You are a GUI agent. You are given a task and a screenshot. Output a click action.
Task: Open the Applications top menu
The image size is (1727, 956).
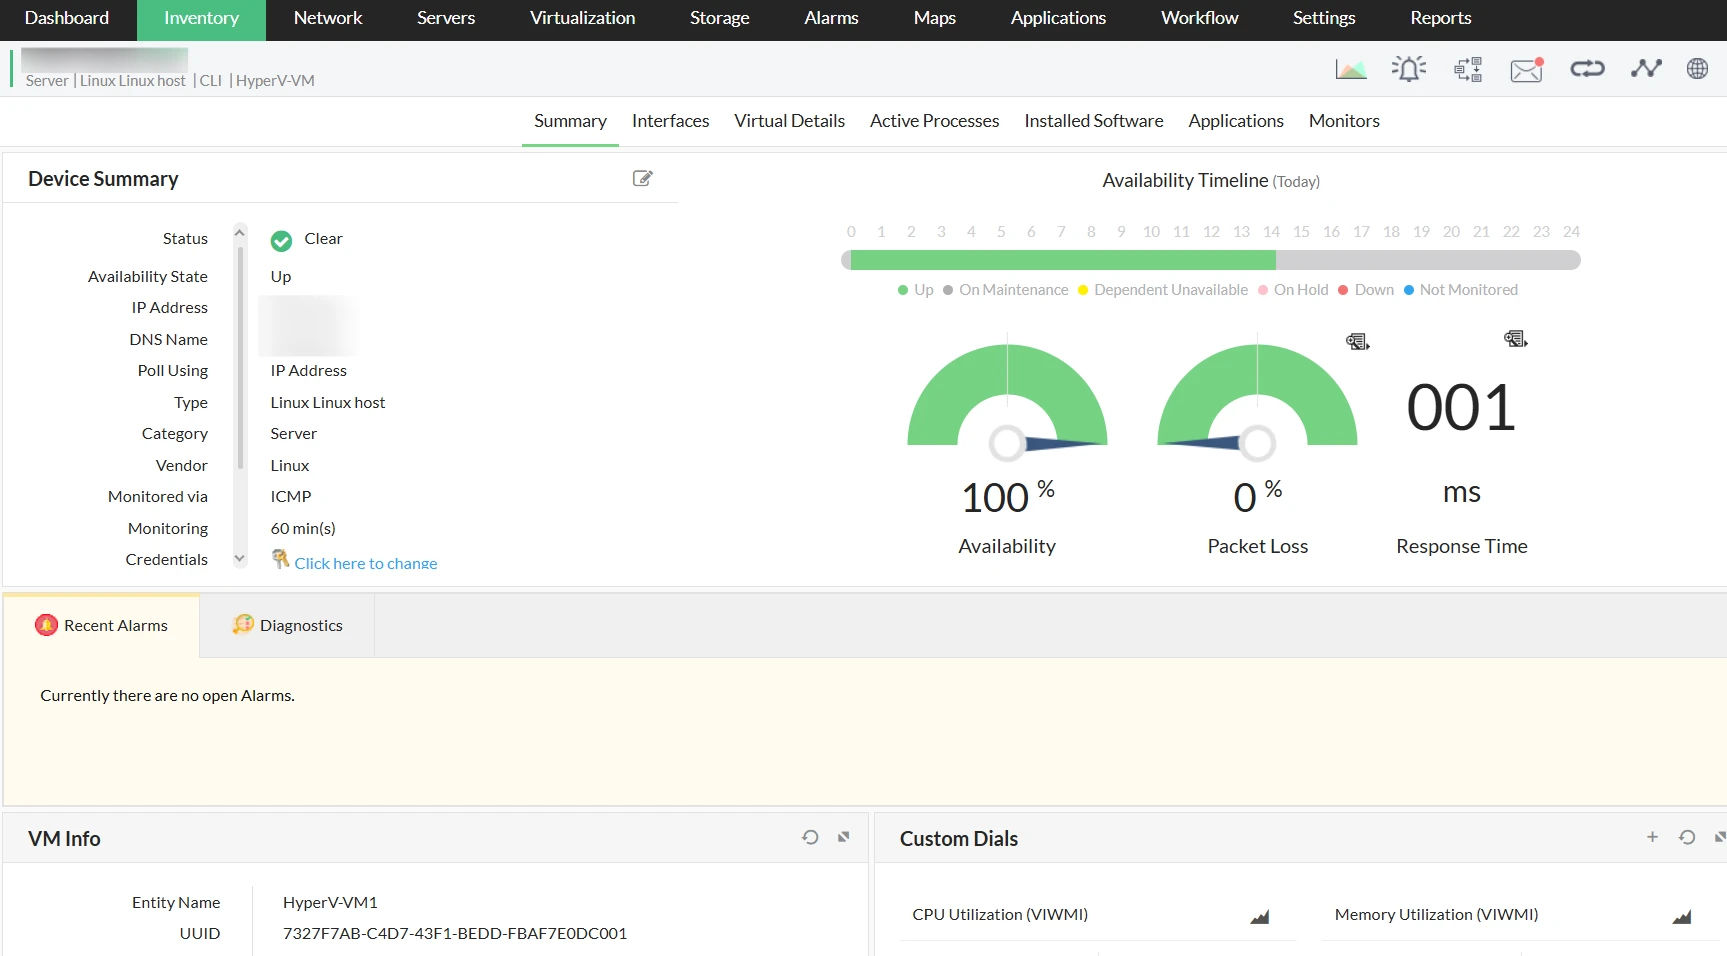point(1058,18)
